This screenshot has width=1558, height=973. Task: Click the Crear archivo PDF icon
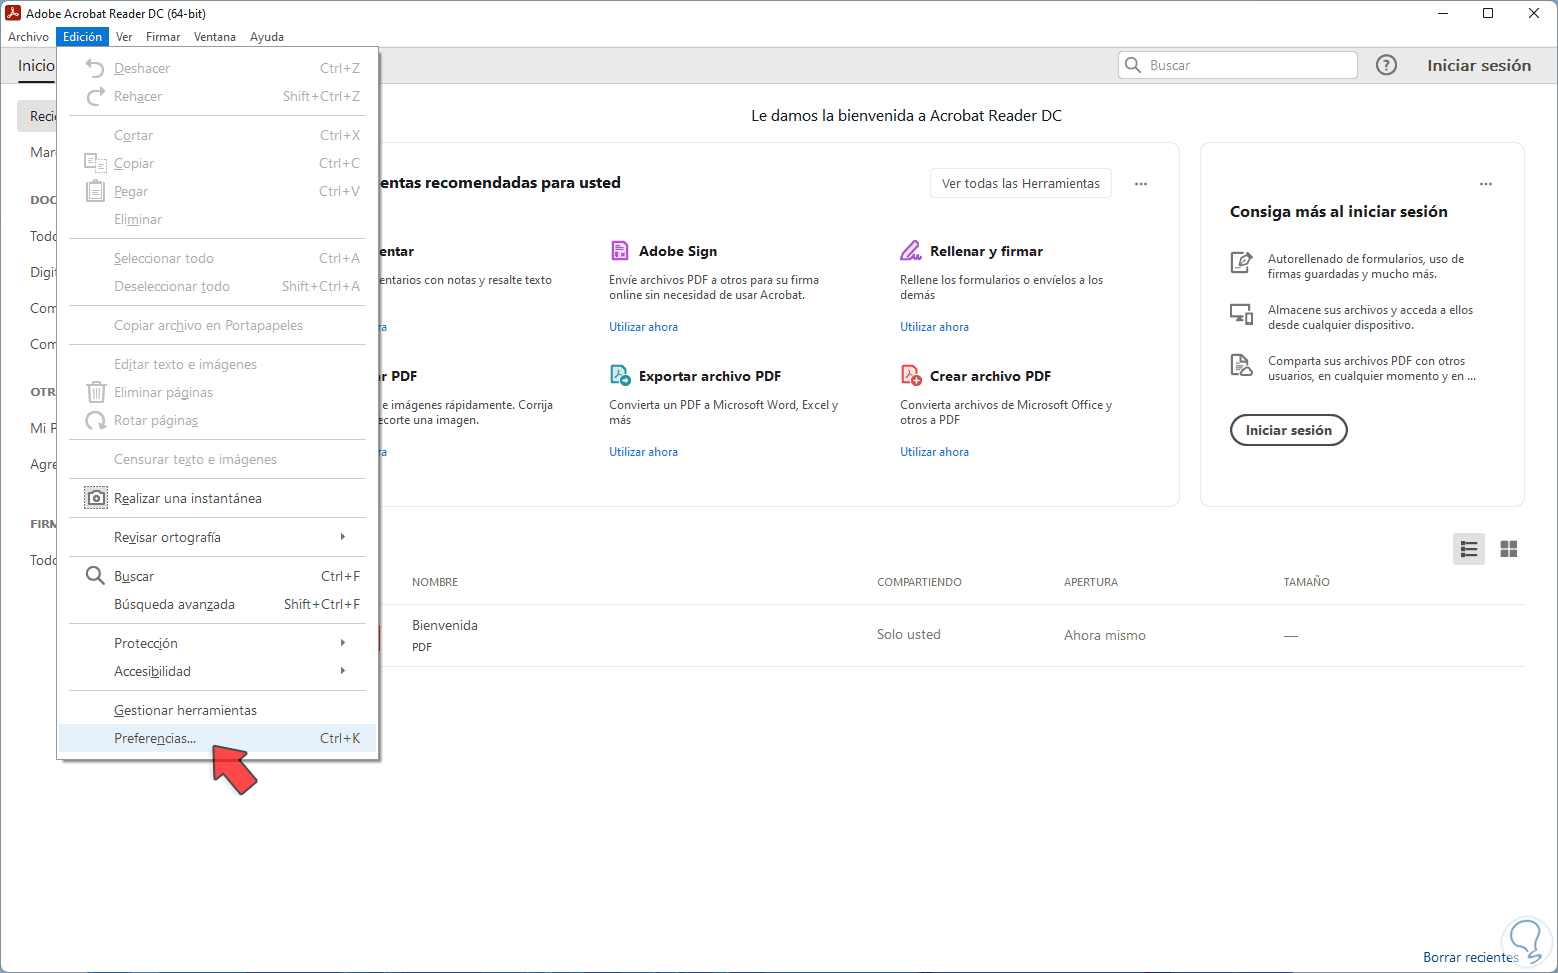(910, 376)
